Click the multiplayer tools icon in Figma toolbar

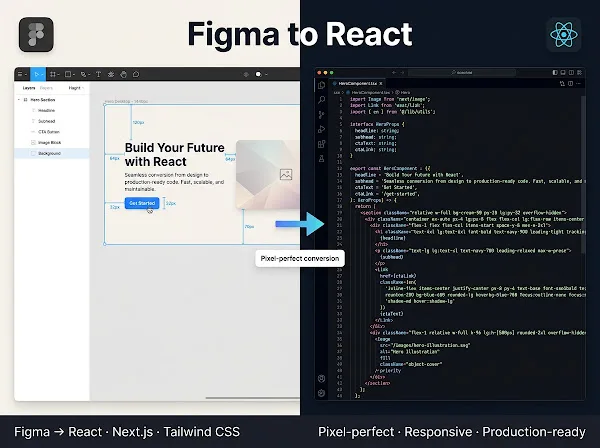pyautogui.click(x=246, y=74)
